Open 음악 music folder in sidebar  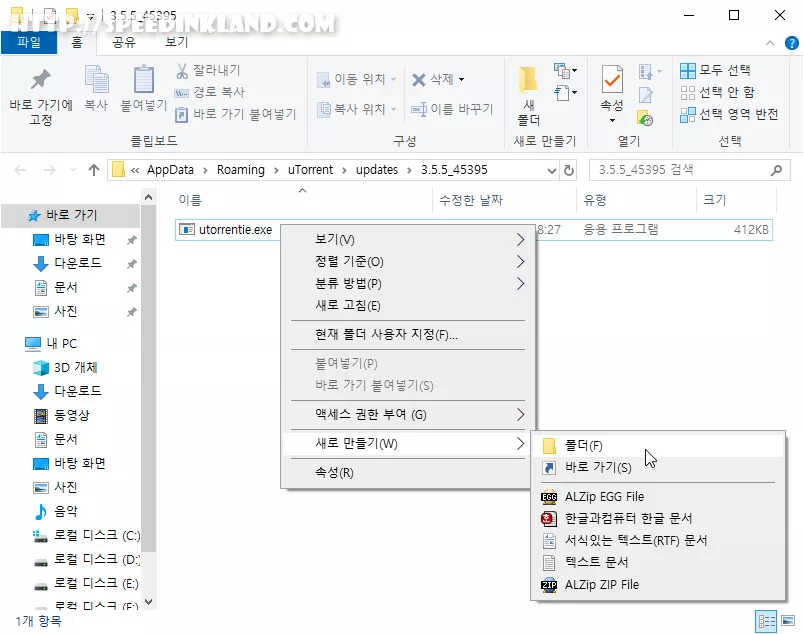click(x=55, y=511)
